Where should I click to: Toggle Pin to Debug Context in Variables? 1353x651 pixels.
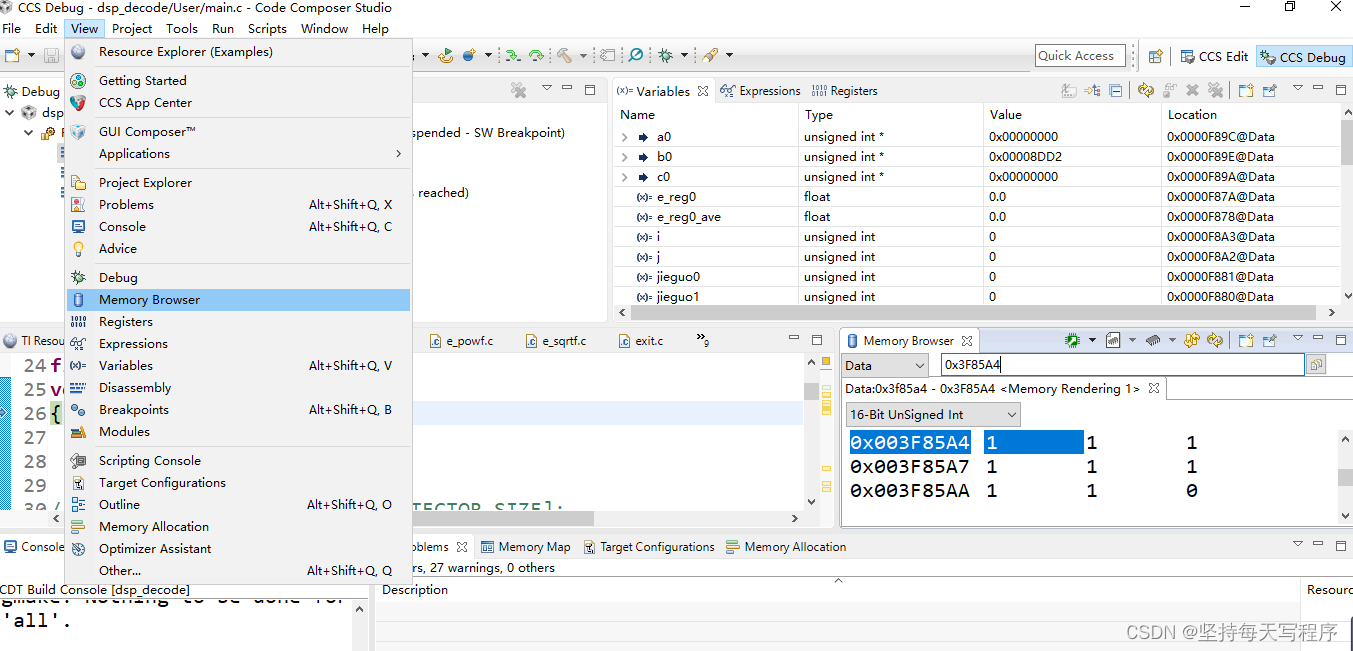pyautogui.click(x=1270, y=90)
